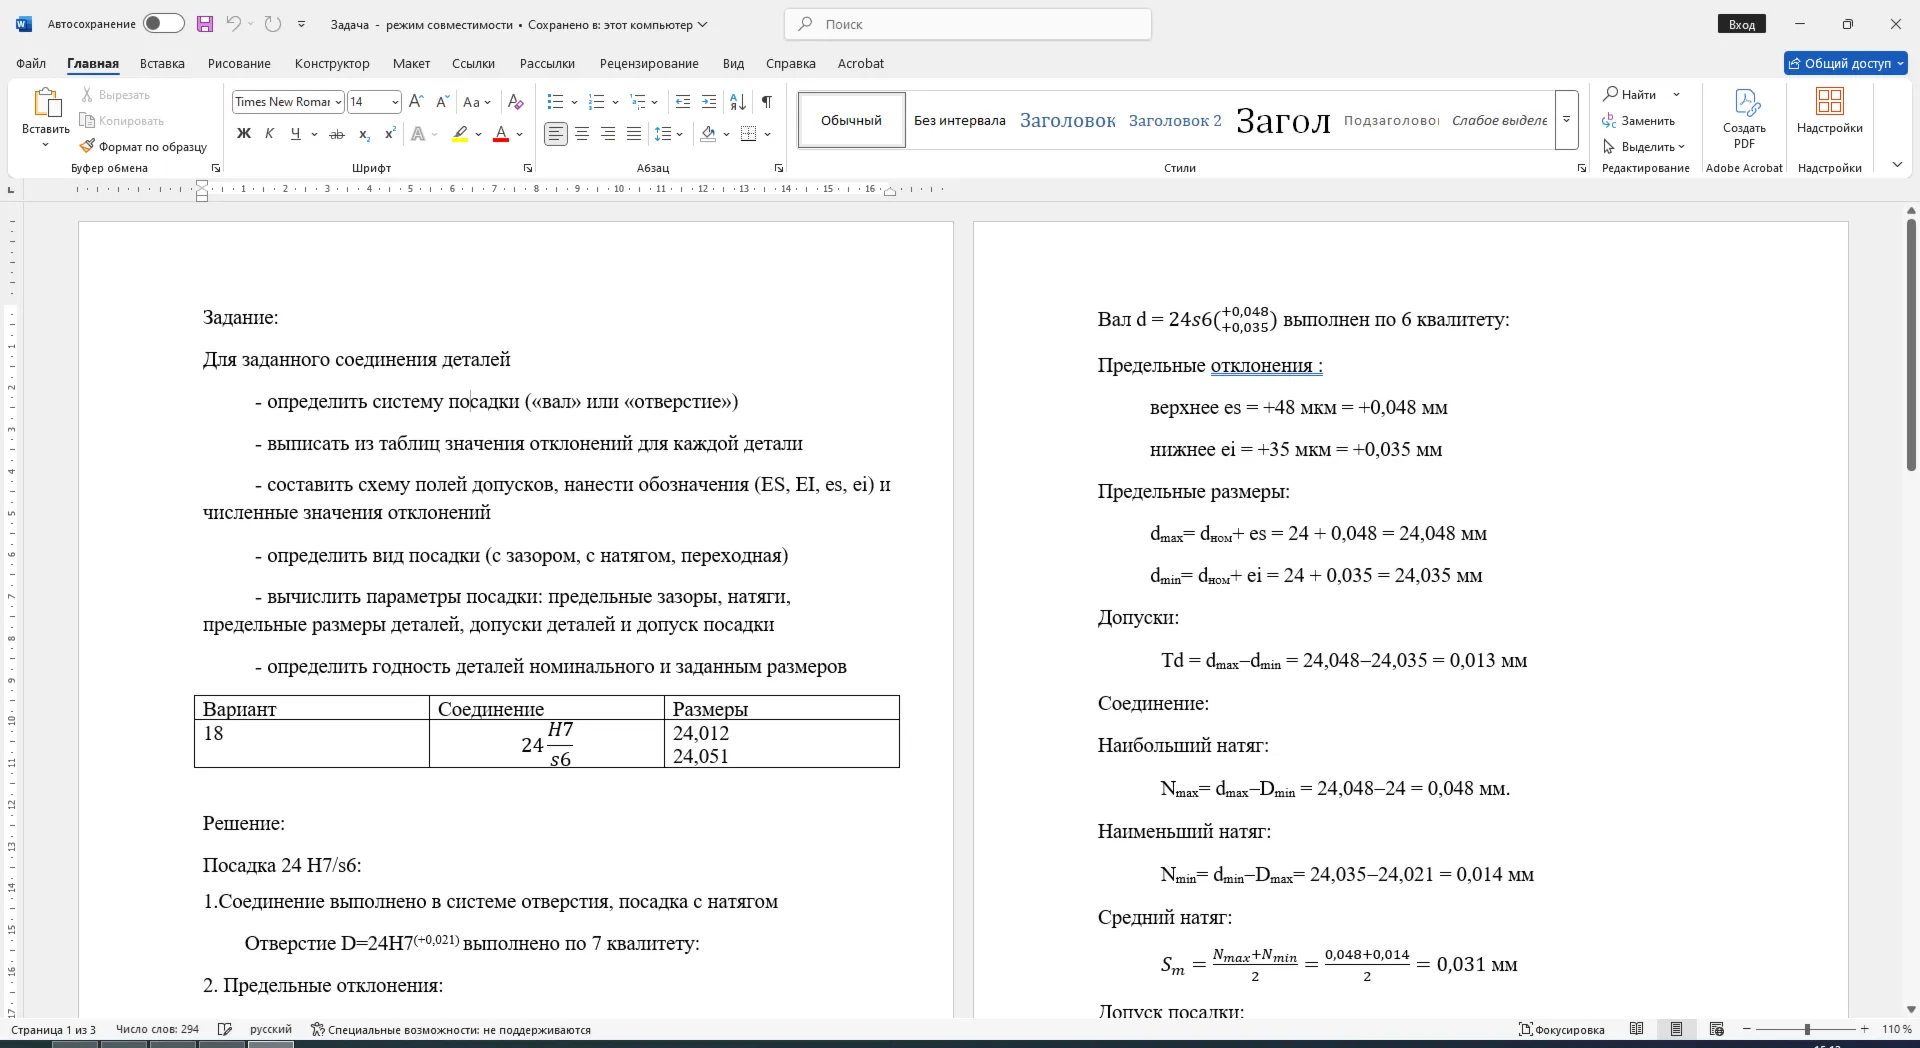Image resolution: width=1920 pixels, height=1048 pixels.
Task: Select the Format Painter tool
Action: tap(144, 147)
